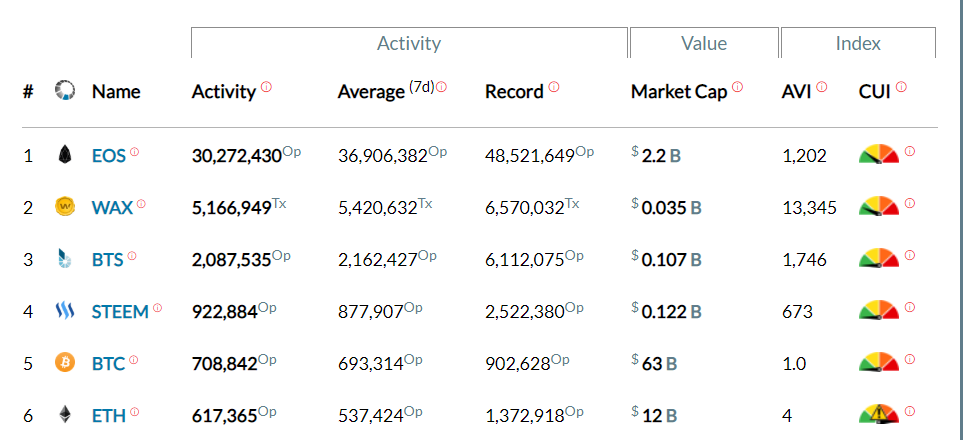This screenshot has width=963, height=440.
Task: Open the STEEM blockchain link
Action: point(120,312)
